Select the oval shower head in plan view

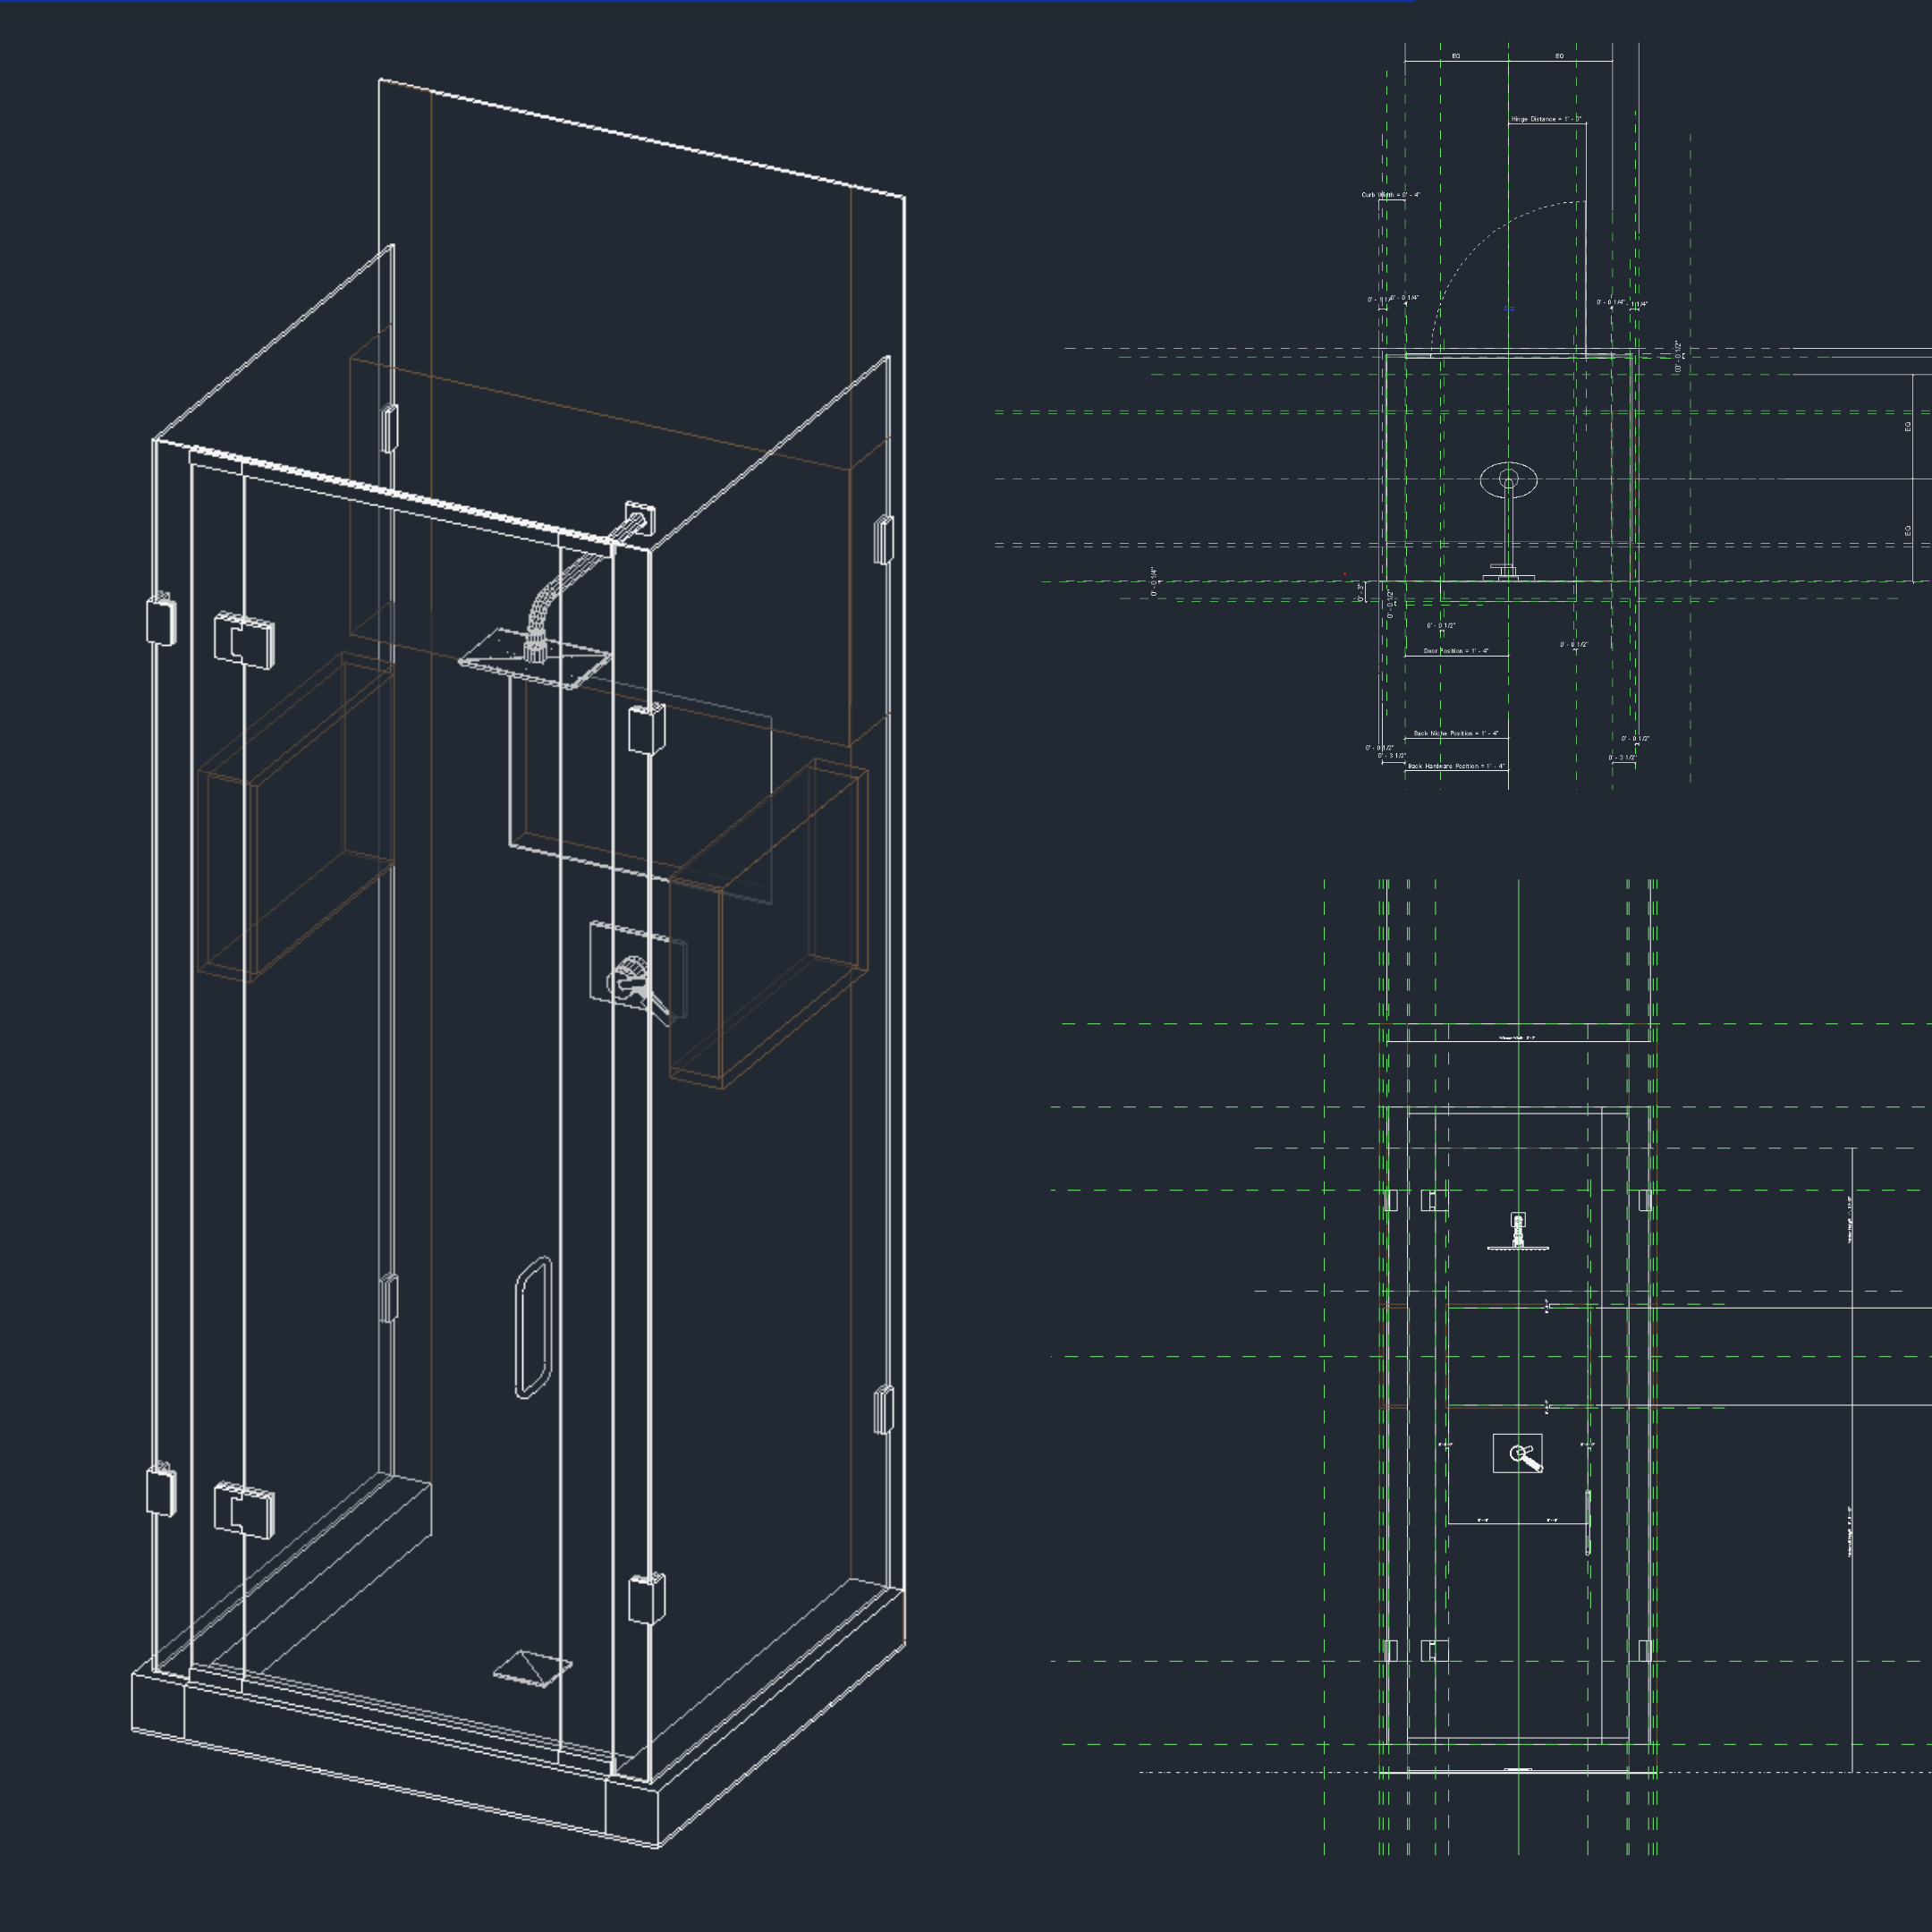pos(1509,481)
